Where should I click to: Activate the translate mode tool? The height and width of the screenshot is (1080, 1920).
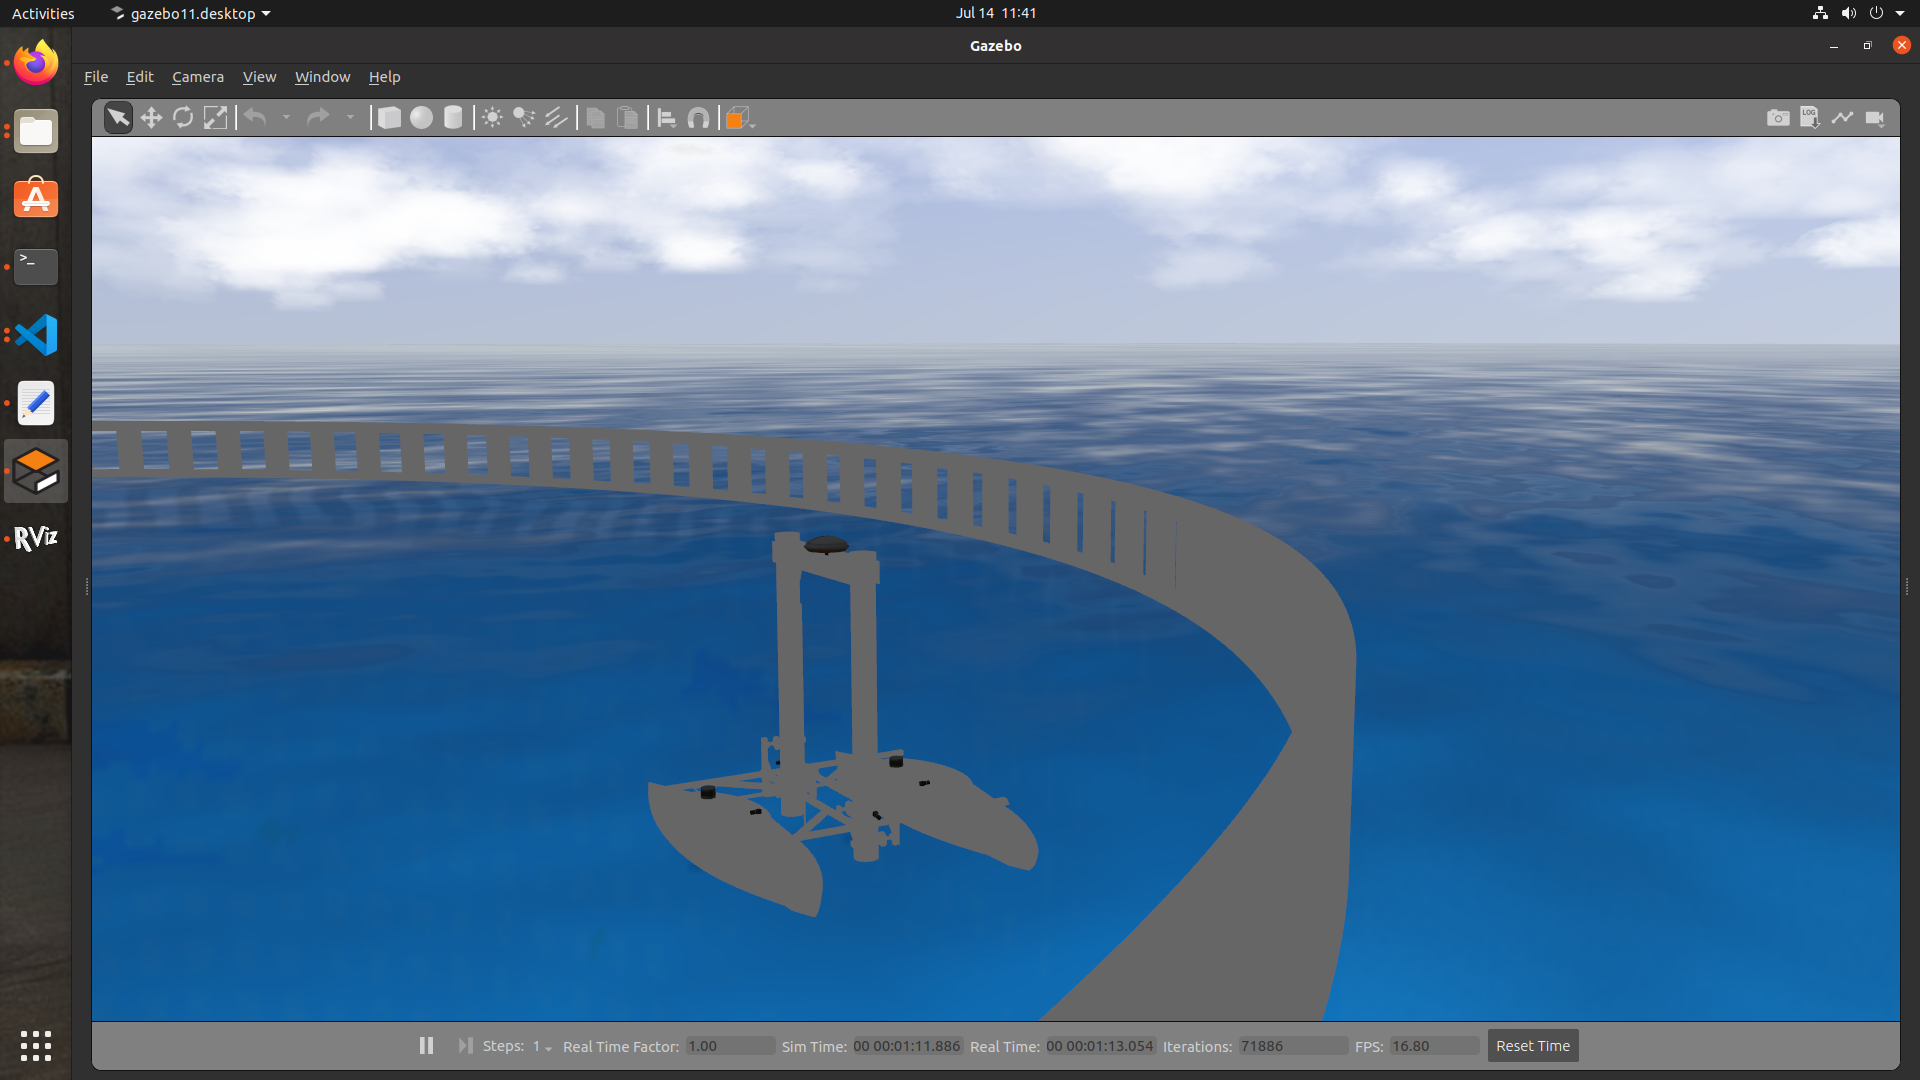click(151, 118)
